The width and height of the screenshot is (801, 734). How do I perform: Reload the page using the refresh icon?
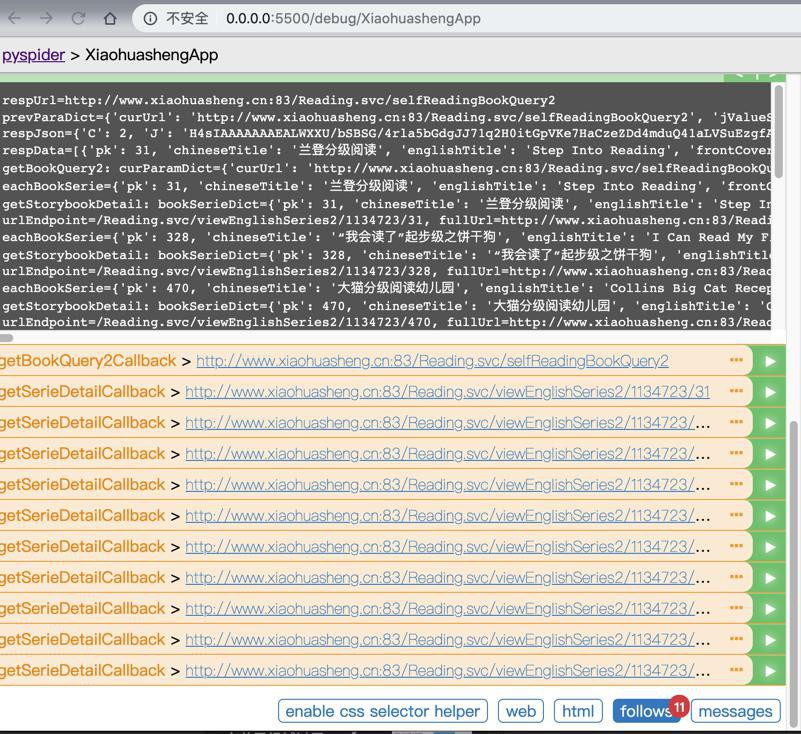(x=78, y=19)
